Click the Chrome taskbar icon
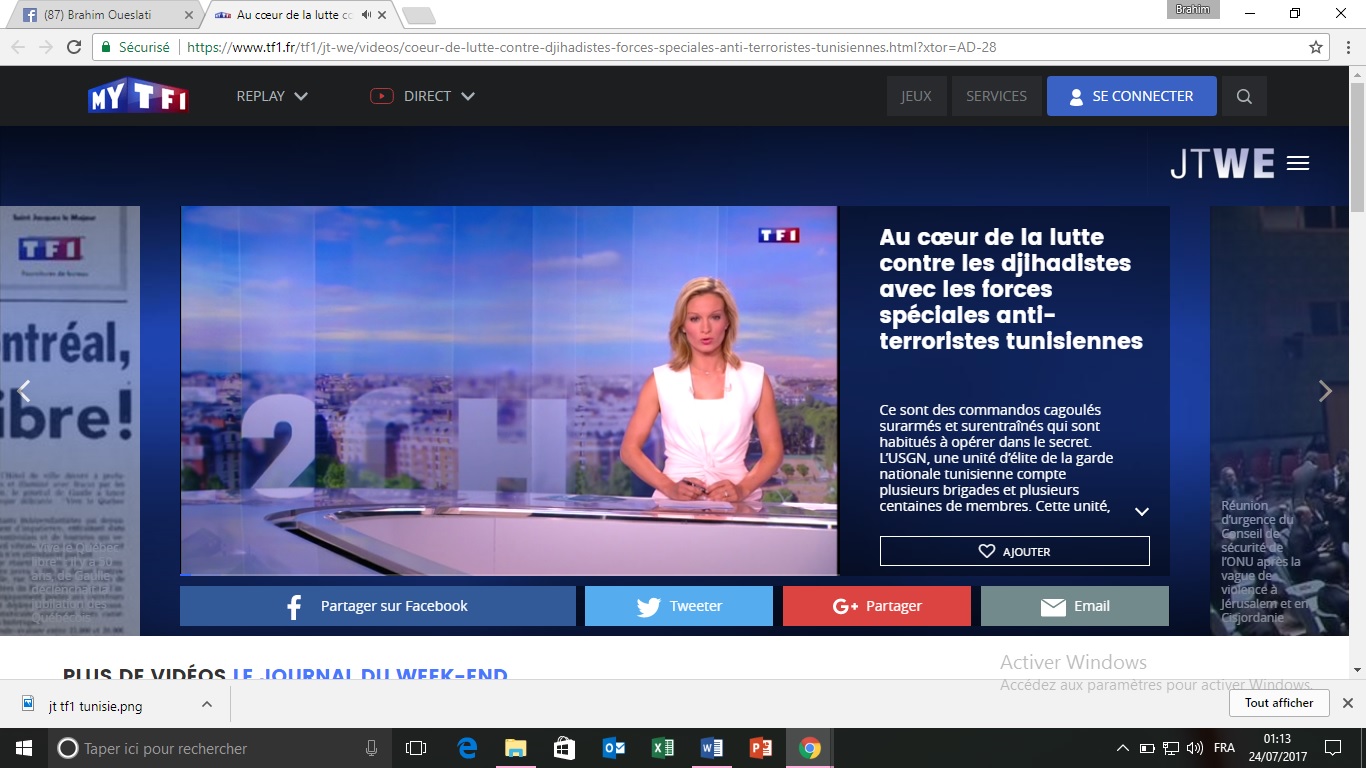 click(809, 748)
